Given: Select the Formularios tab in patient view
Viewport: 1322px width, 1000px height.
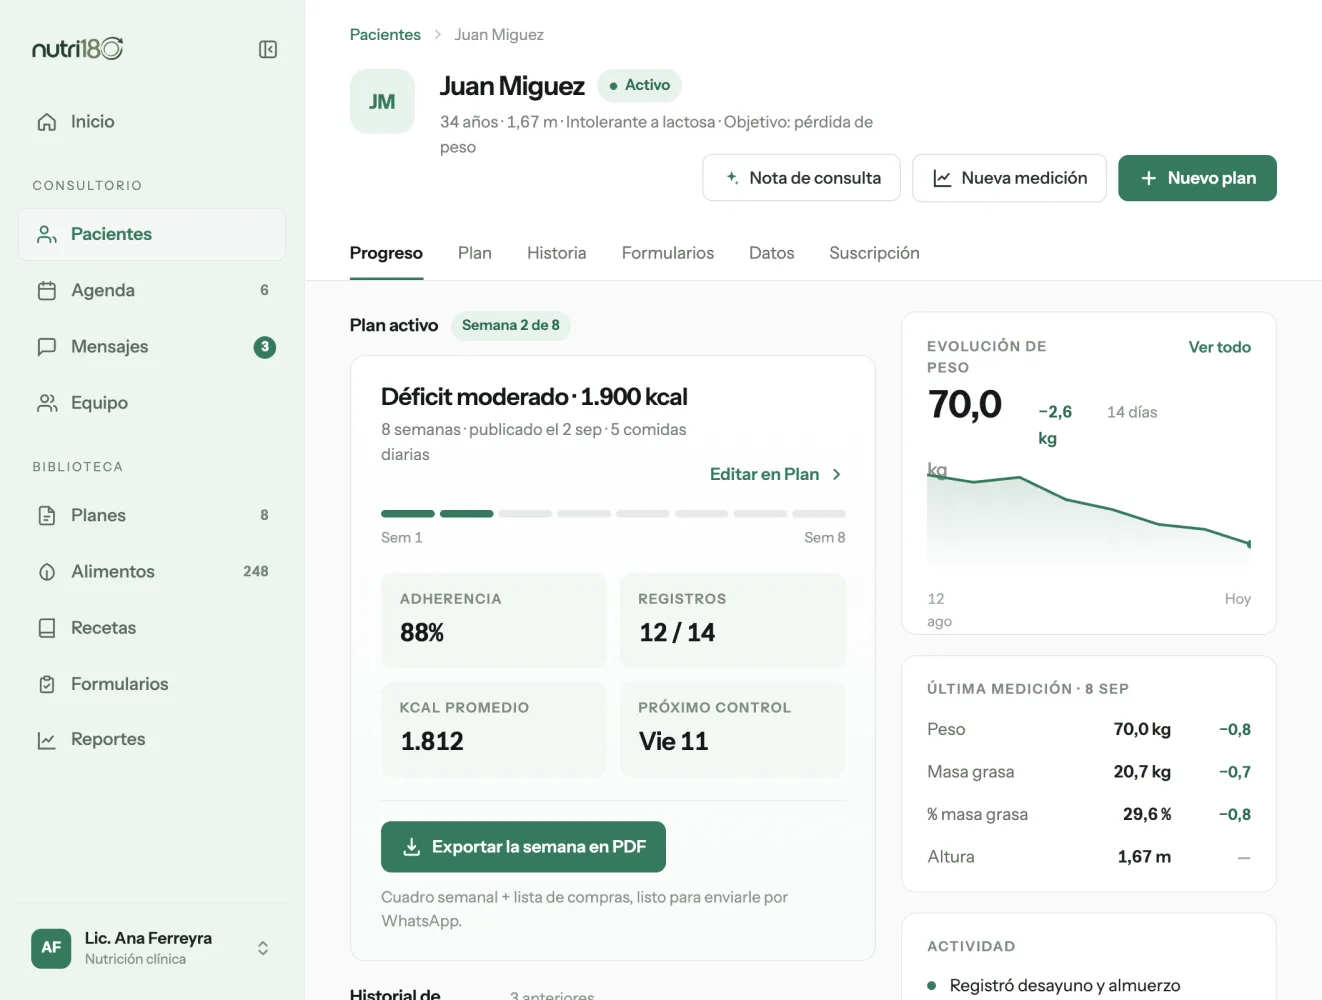Looking at the screenshot, I should pos(668,253).
